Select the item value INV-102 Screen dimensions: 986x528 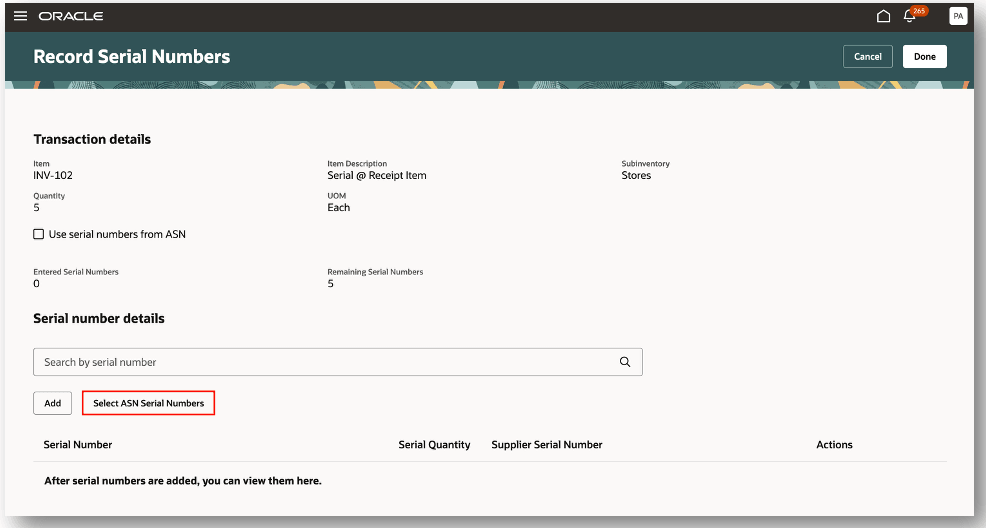pyautogui.click(x=53, y=175)
